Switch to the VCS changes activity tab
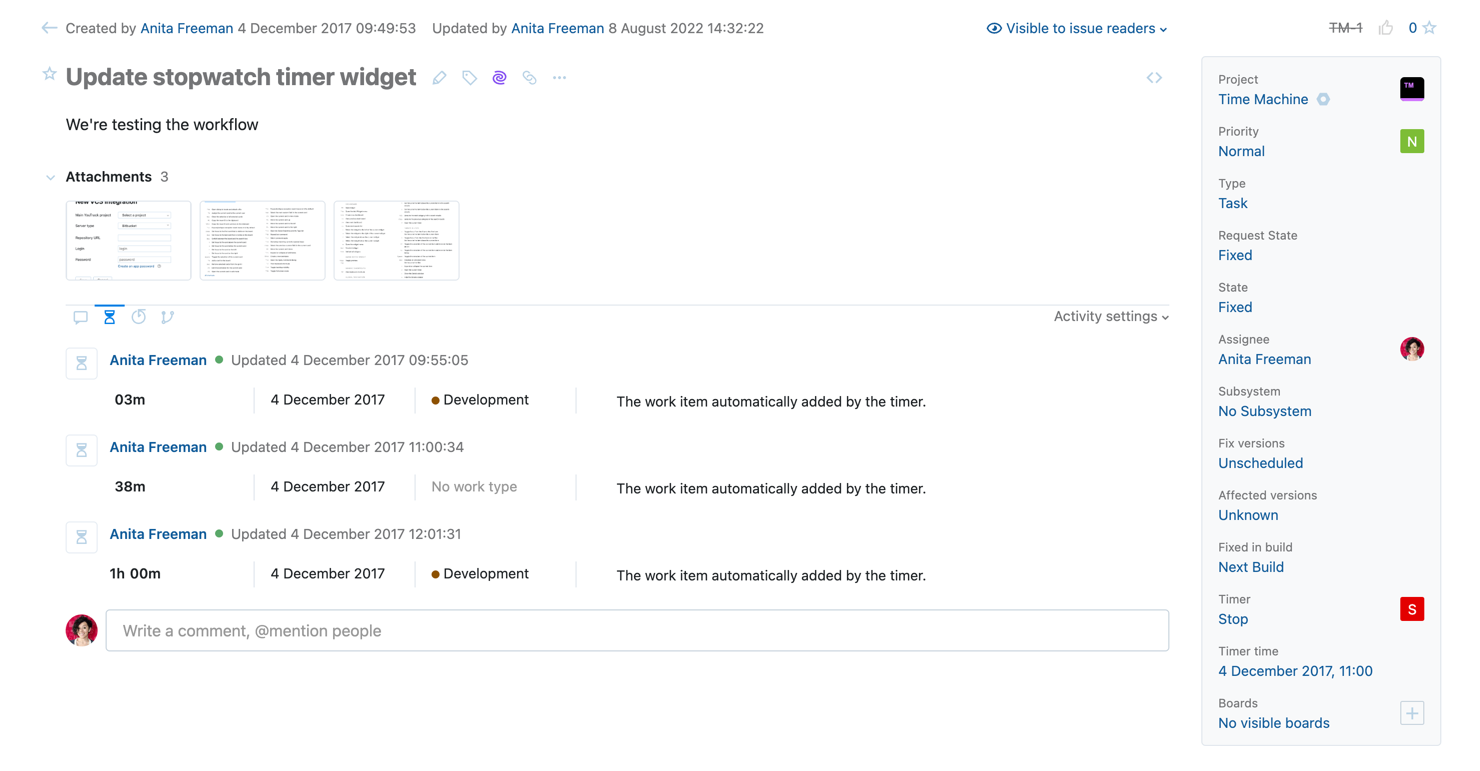 point(167,317)
